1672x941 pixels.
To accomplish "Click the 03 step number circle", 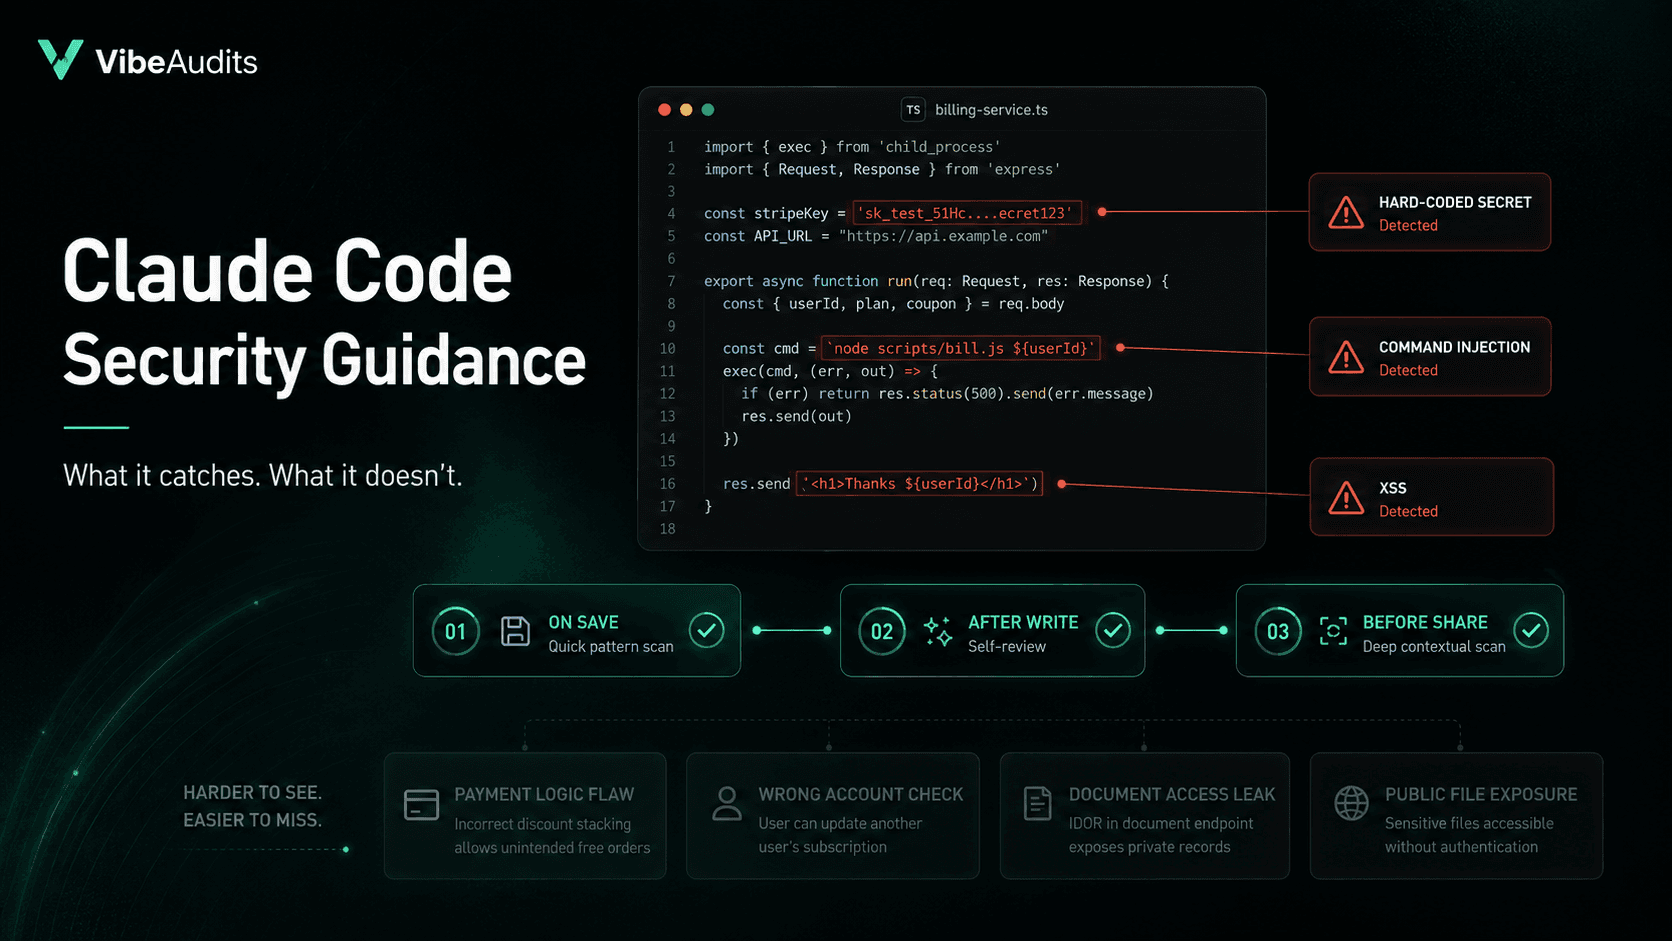I will [x=1278, y=631].
